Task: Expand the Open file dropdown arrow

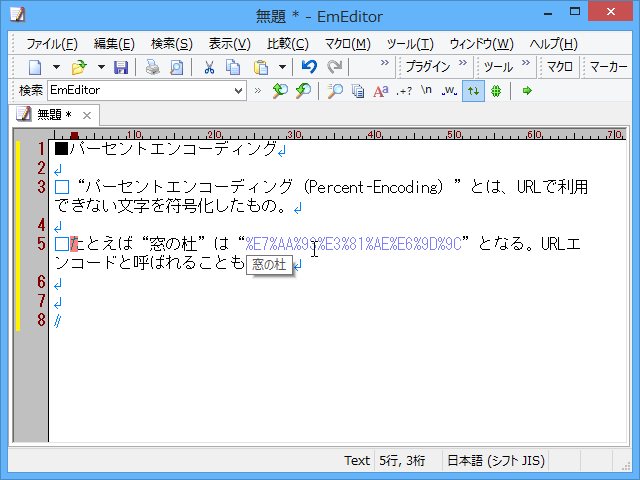Action: (101, 67)
